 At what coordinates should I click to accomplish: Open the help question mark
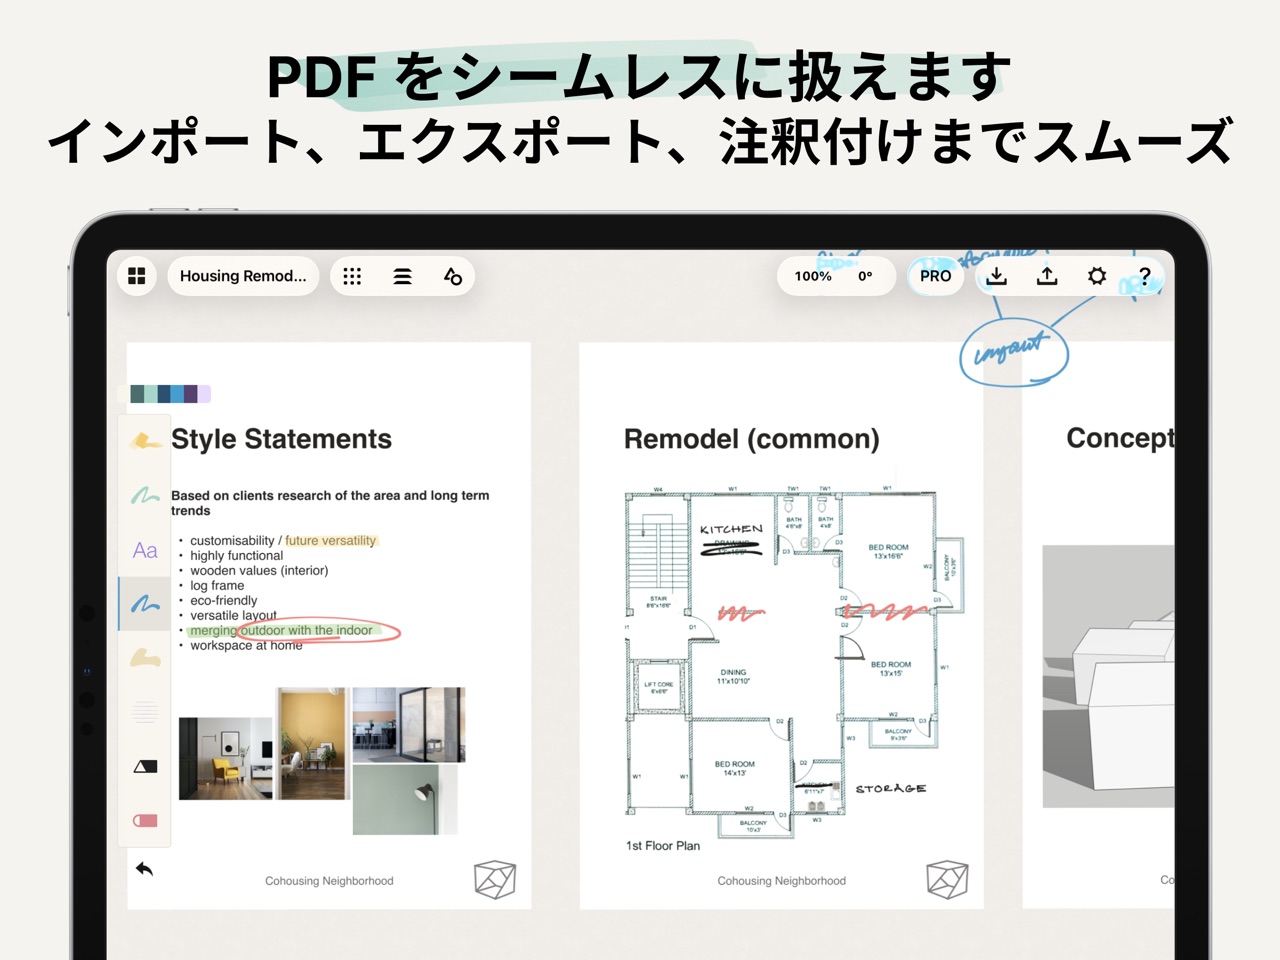pos(1145,276)
